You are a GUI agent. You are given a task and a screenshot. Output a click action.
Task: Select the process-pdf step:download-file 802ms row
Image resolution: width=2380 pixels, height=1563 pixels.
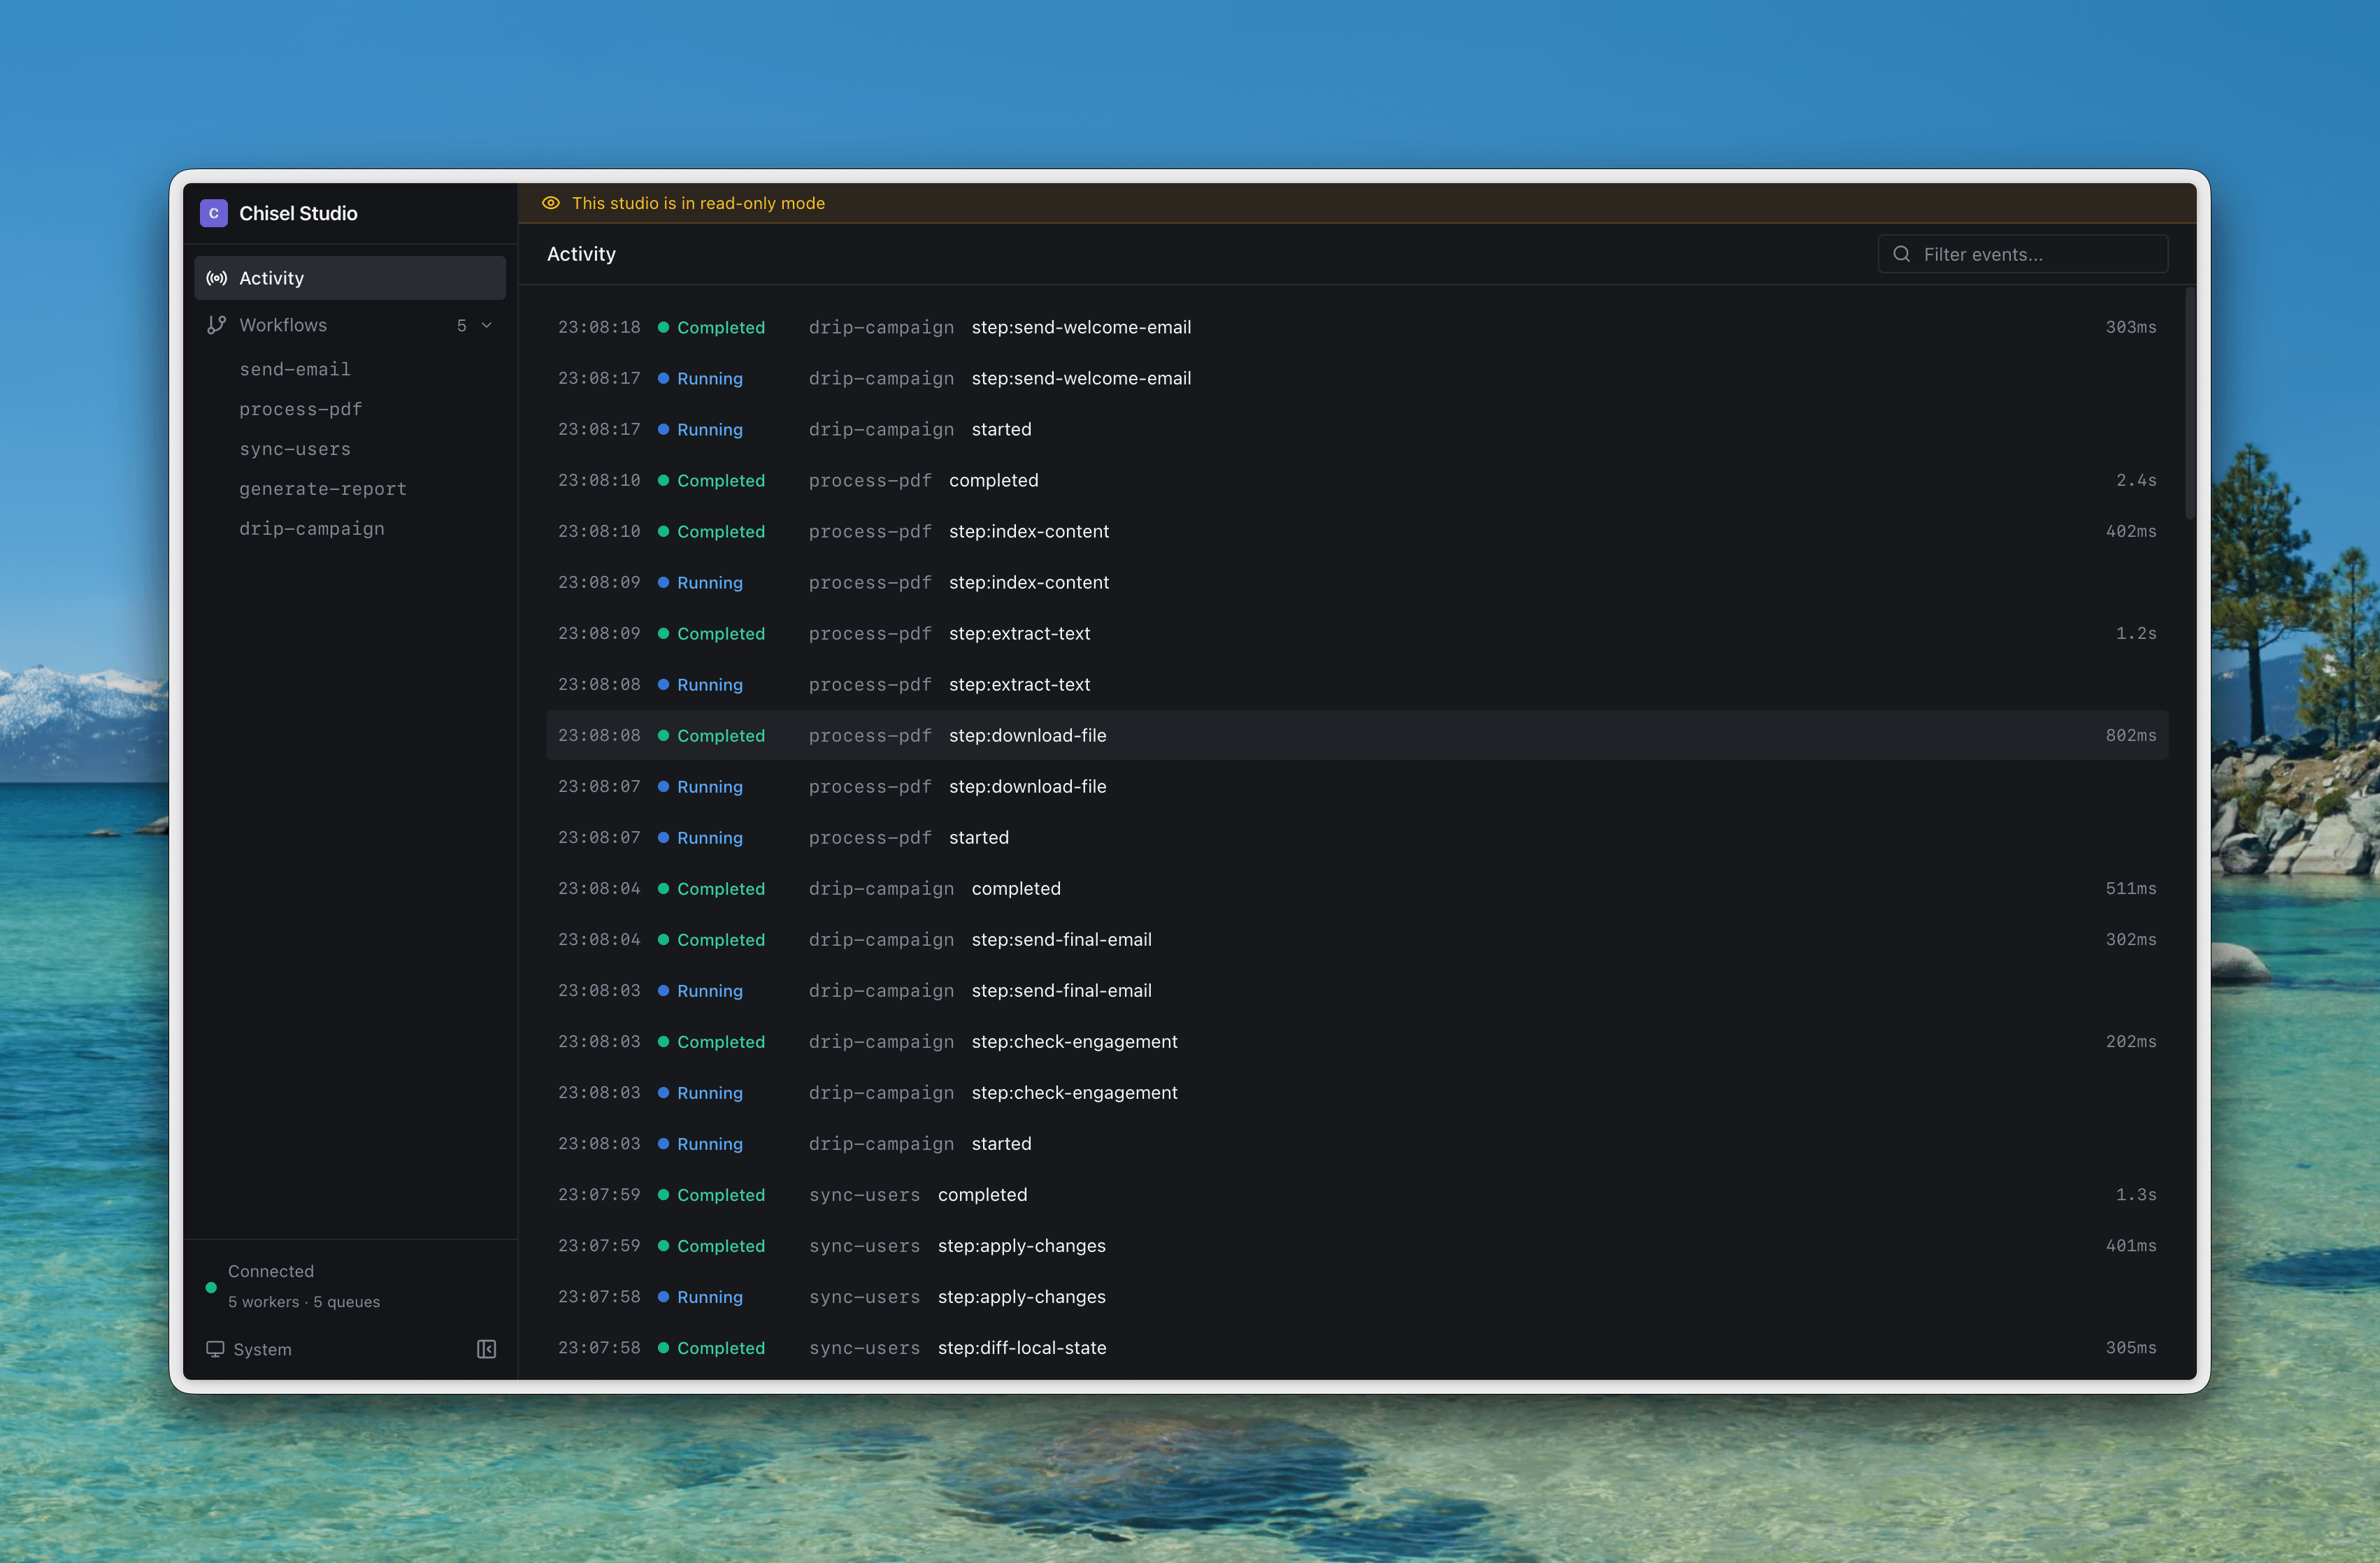1356,735
